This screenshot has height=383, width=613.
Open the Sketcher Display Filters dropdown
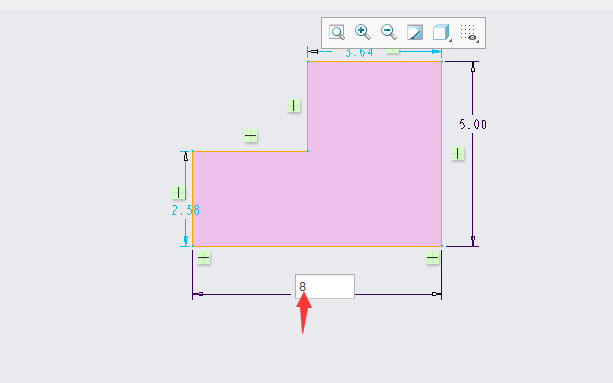[469, 32]
